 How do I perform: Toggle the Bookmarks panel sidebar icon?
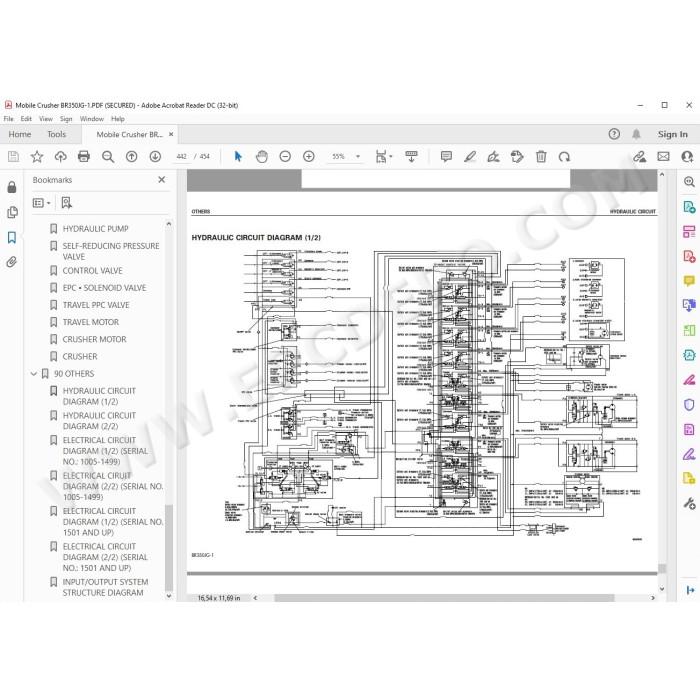click(x=12, y=237)
